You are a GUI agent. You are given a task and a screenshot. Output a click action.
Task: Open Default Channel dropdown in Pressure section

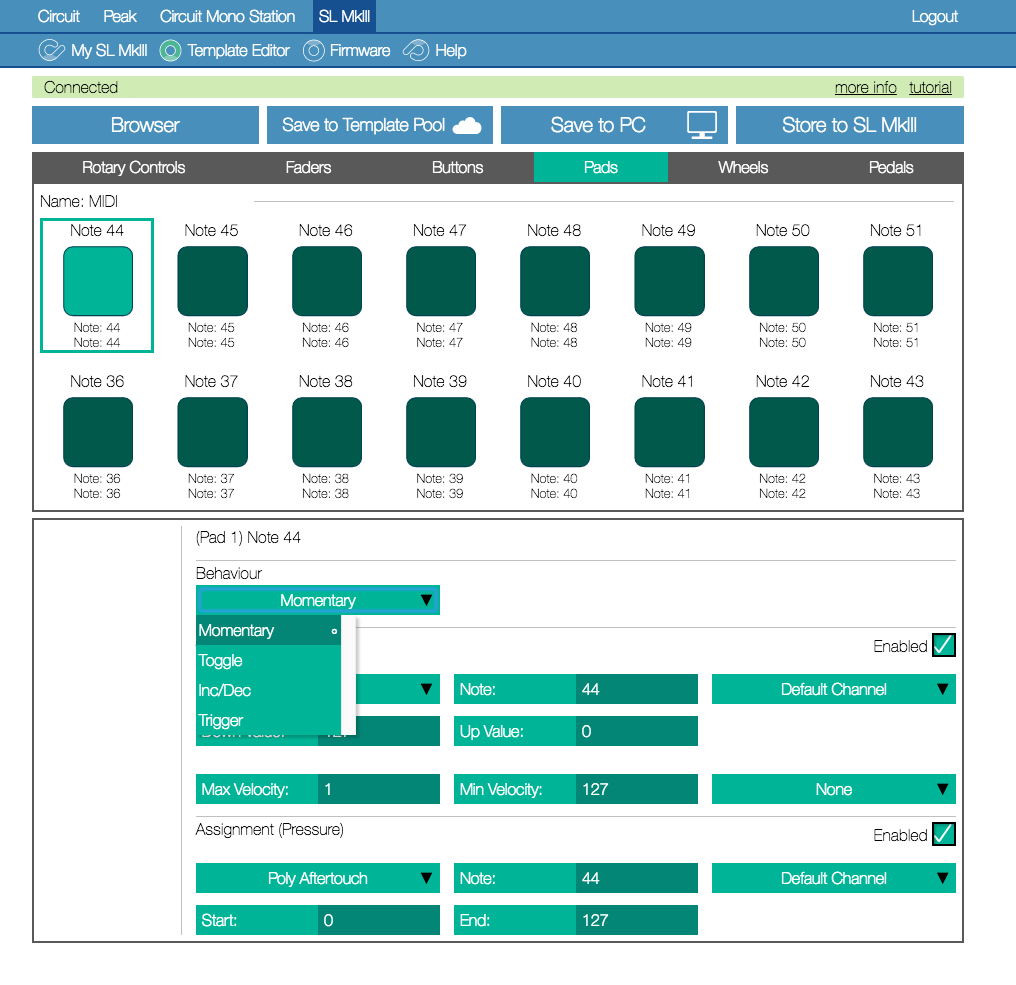[833, 878]
